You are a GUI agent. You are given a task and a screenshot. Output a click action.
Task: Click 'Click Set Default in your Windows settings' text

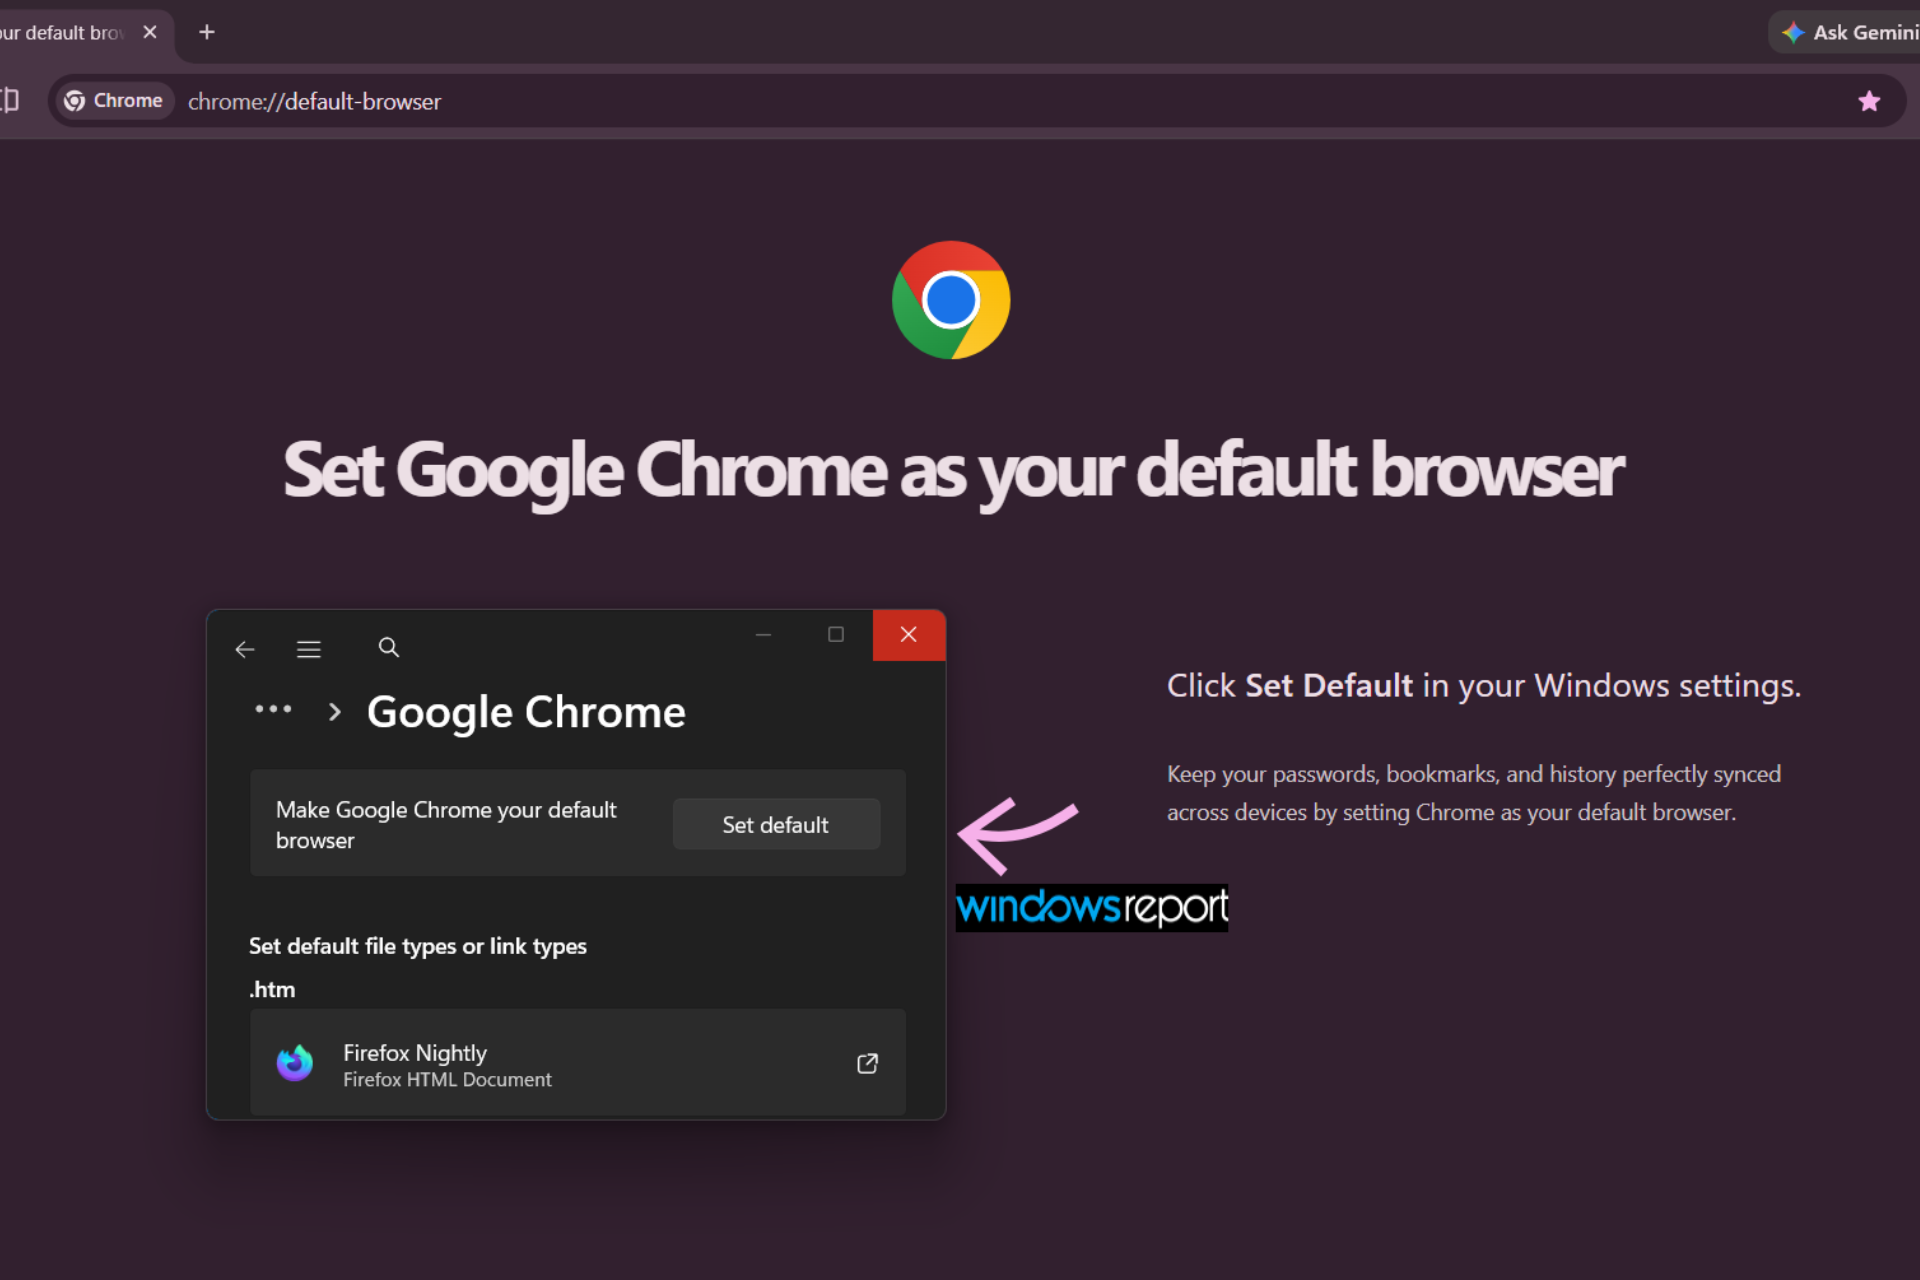click(1484, 686)
